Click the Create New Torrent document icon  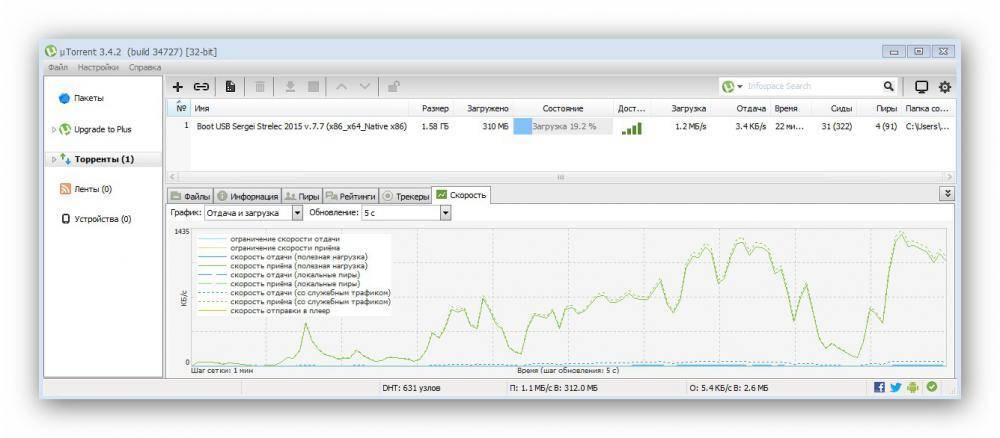(229, 87)
